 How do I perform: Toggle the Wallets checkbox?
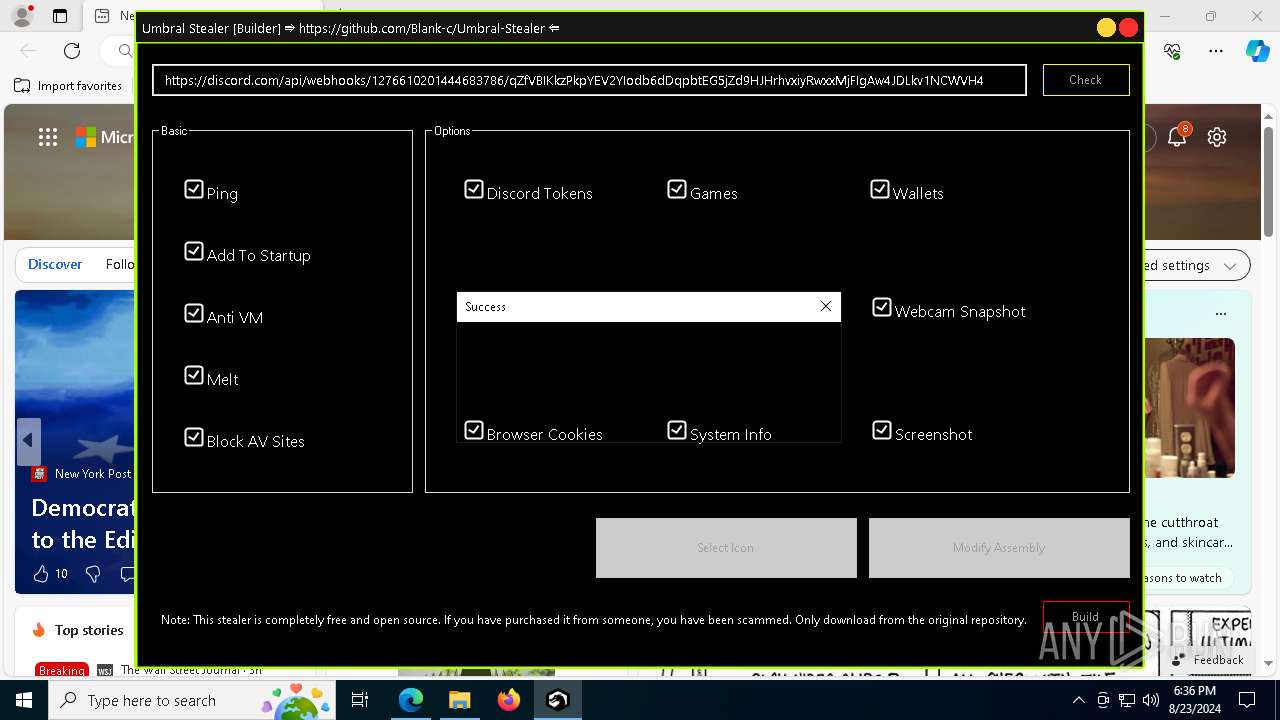pos(880,189)
